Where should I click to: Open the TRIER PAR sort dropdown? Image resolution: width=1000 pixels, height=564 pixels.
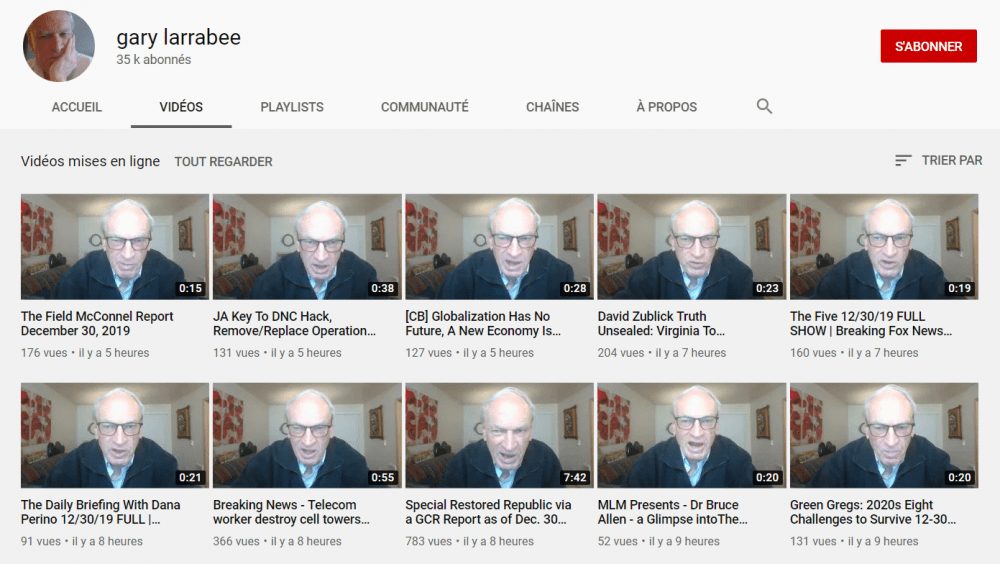point(939,160)
